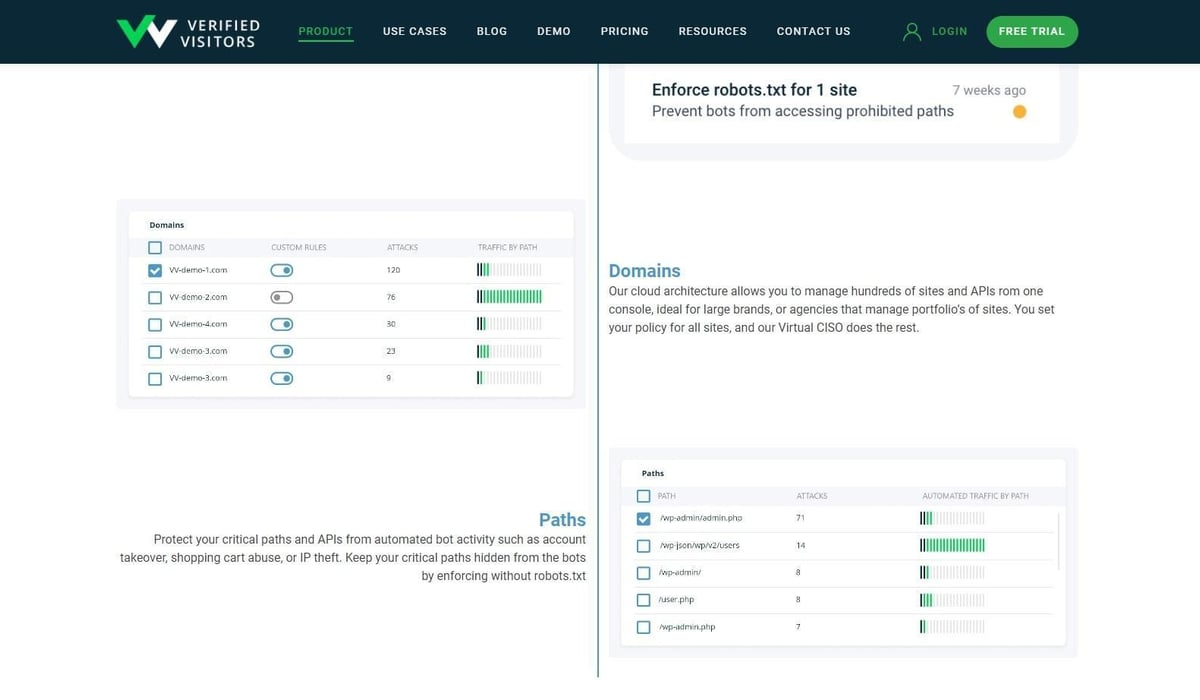This screenshot has width=1200, height=700.
Task: Click the /wp-admin.php path name
Action: pyautogui.click(x=688, y=627)
